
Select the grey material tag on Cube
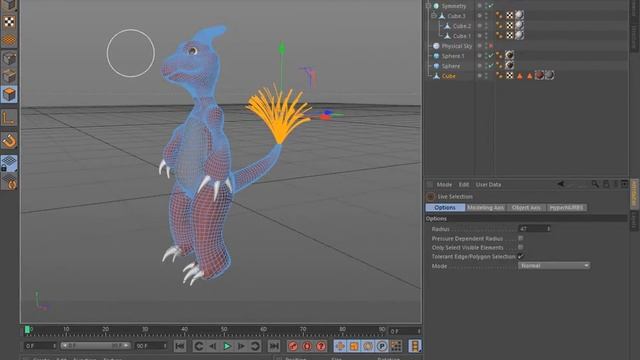(549, 75)
